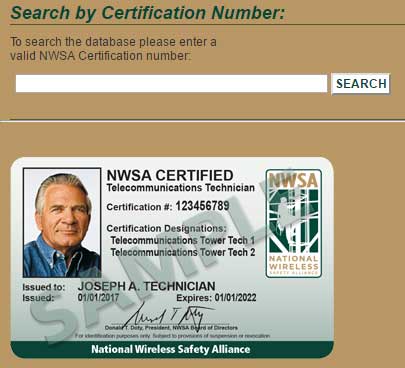Click the certification number input field
405x368 pixels.
click(171, 83)
